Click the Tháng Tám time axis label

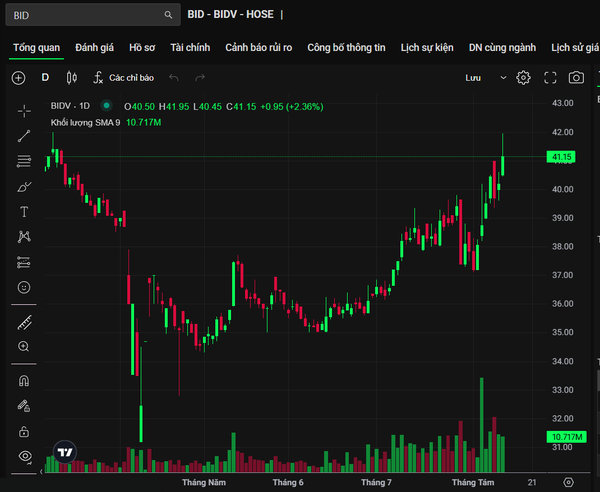coord(473,482)
